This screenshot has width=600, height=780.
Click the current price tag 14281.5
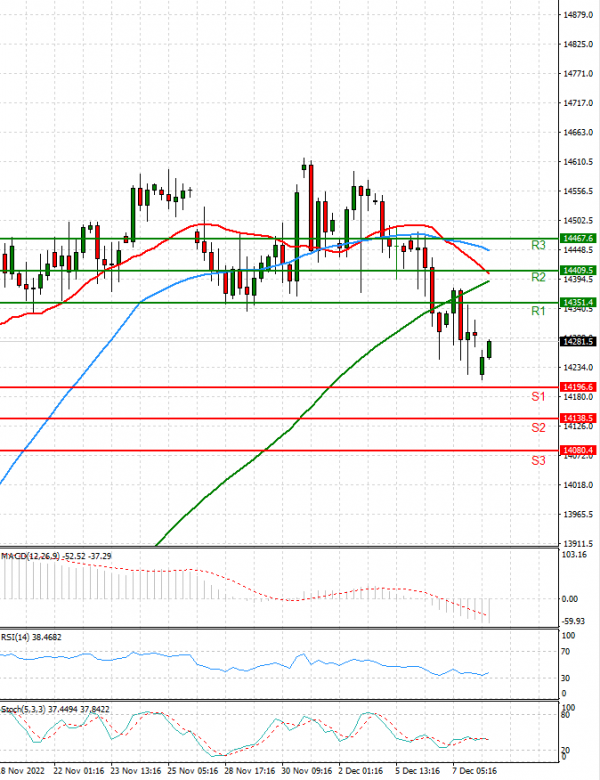tap(579, 341)
